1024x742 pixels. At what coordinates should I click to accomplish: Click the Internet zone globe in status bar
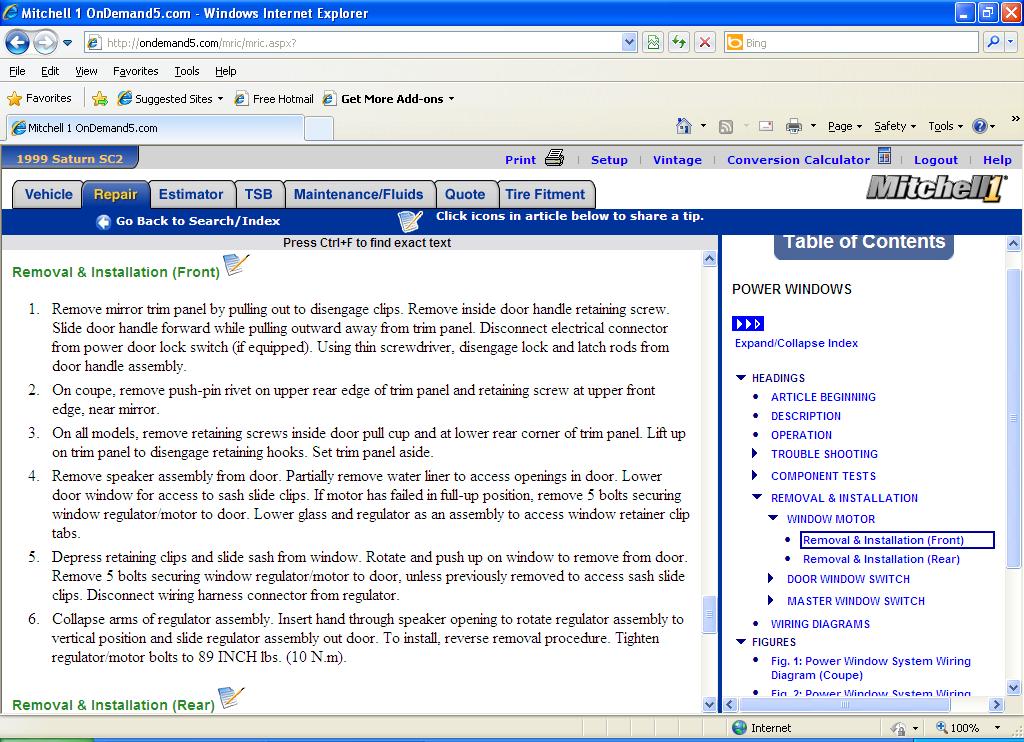tap(739, 728)
